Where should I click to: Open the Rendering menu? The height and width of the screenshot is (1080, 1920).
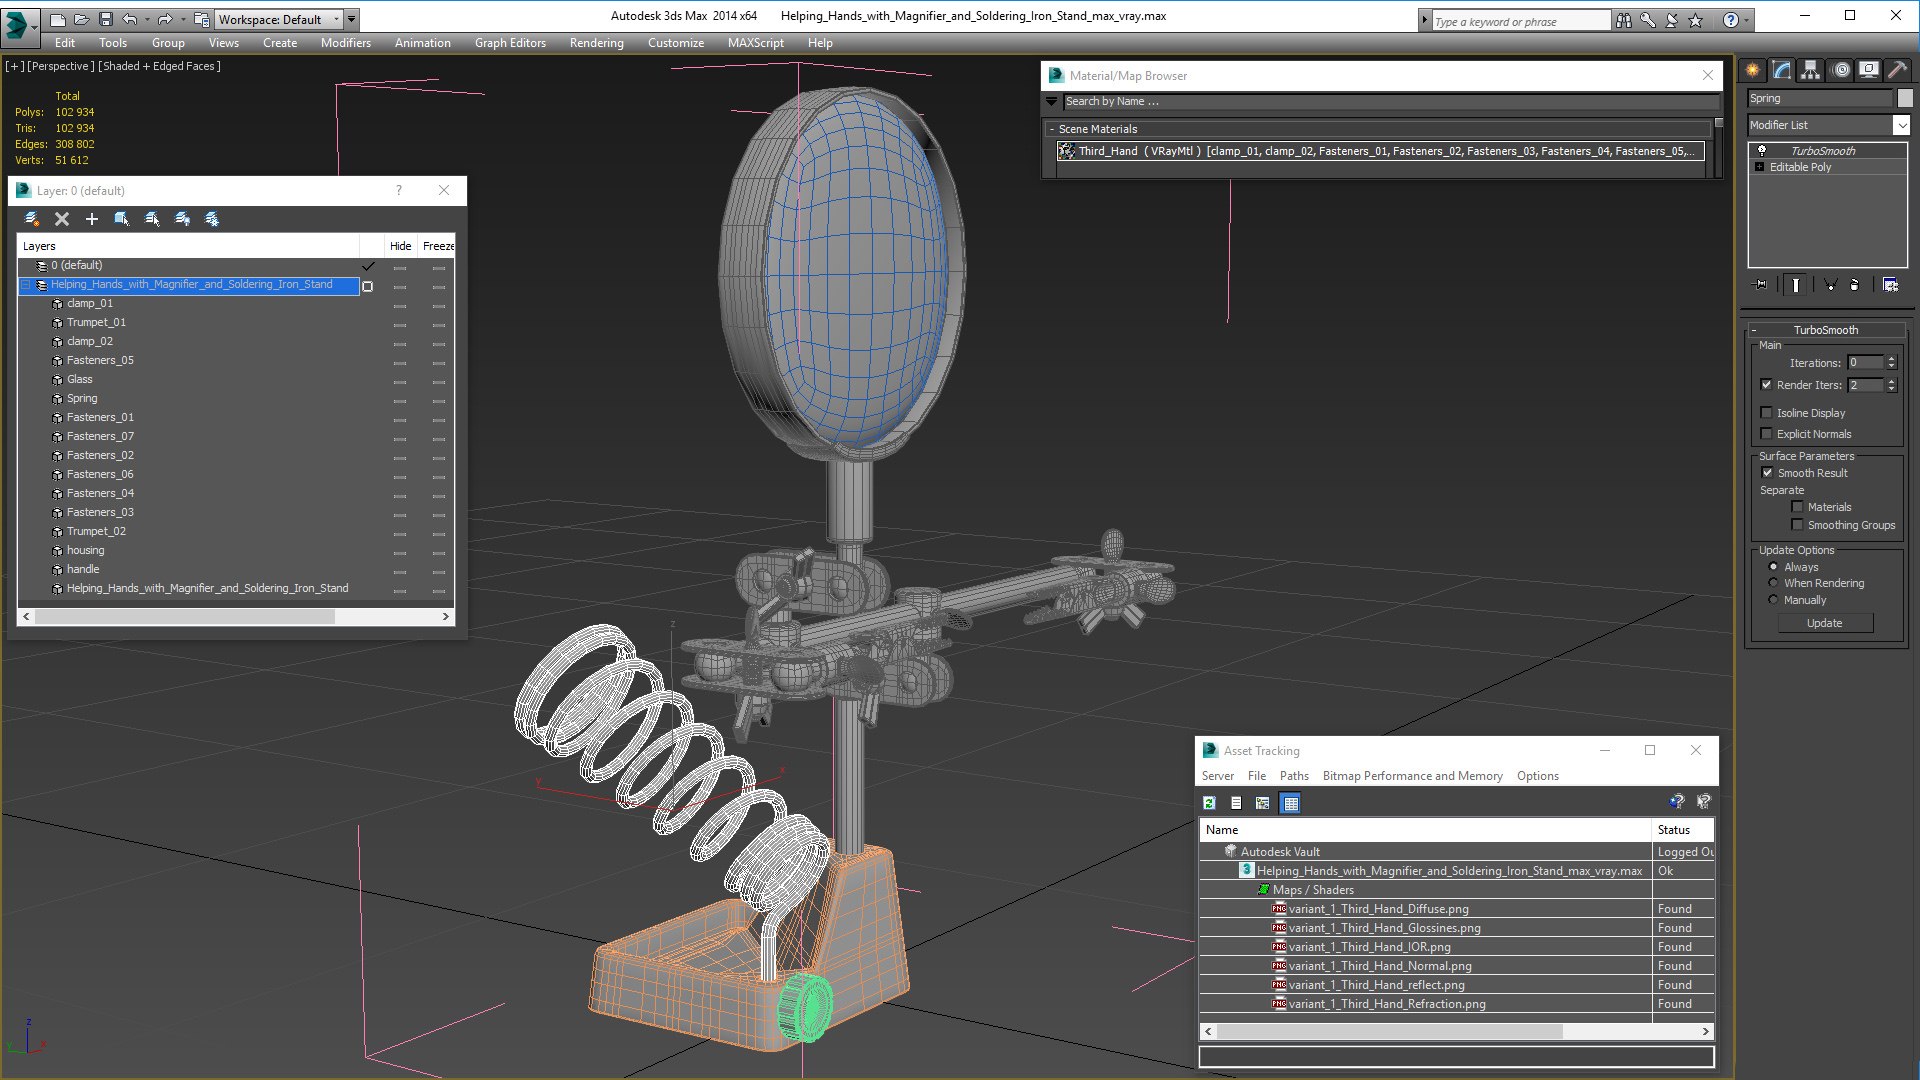(597, 43)
